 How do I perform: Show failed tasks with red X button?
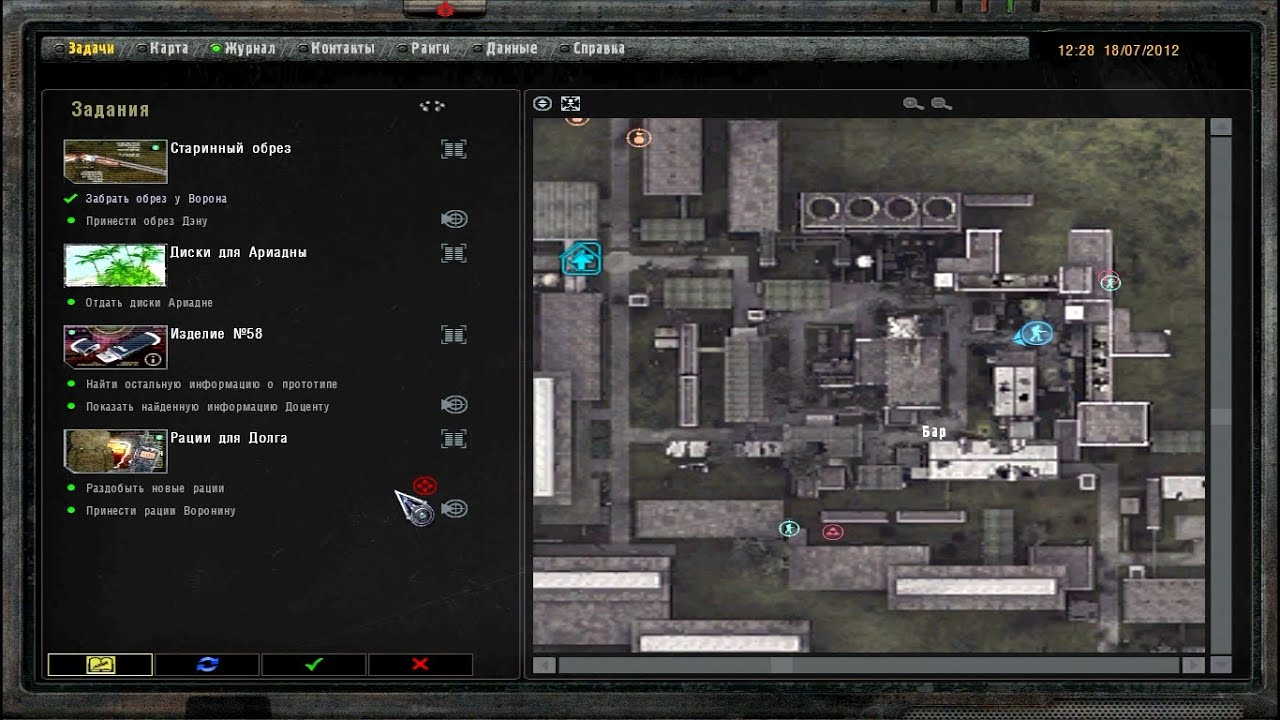tap(420, 664)
